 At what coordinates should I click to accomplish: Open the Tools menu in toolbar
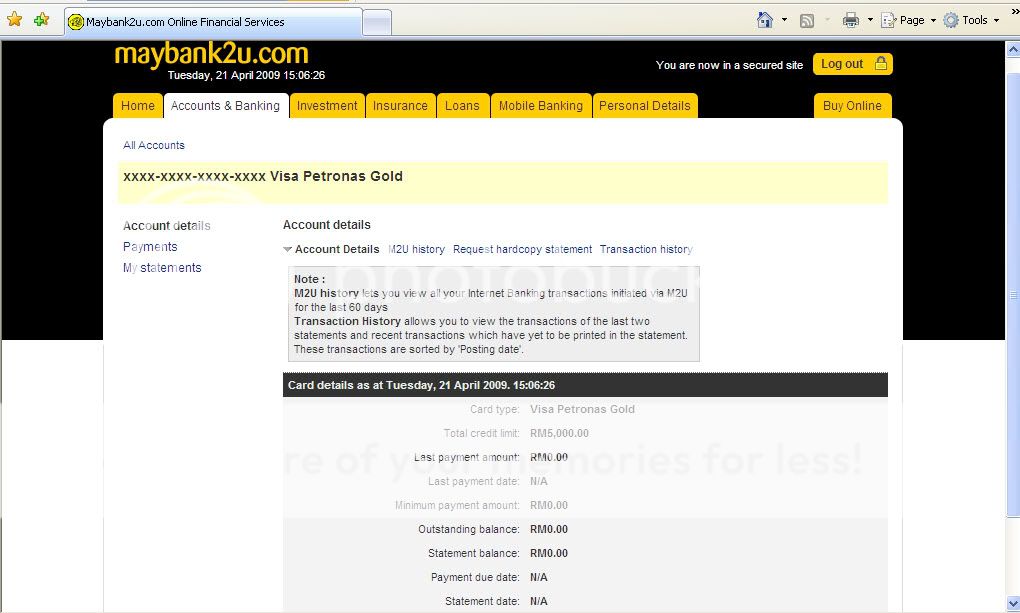970,20
